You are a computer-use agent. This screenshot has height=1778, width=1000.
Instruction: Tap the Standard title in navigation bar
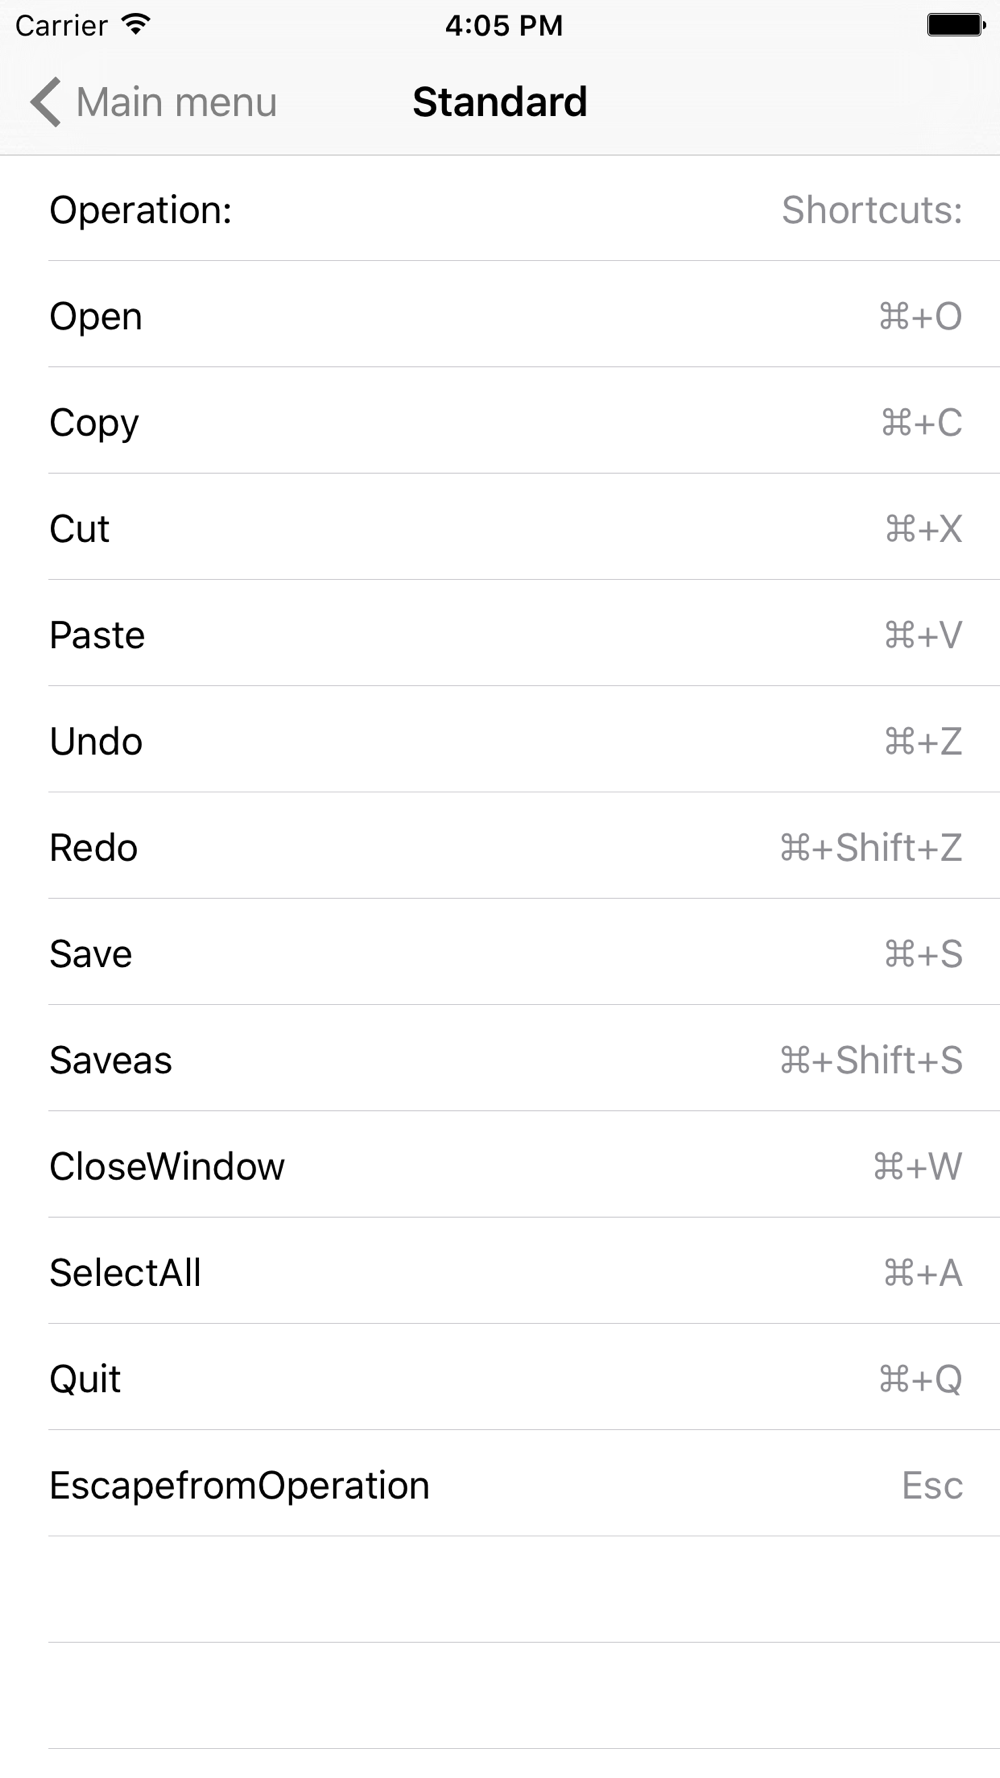pyautogui.click(x=500, y=102)
